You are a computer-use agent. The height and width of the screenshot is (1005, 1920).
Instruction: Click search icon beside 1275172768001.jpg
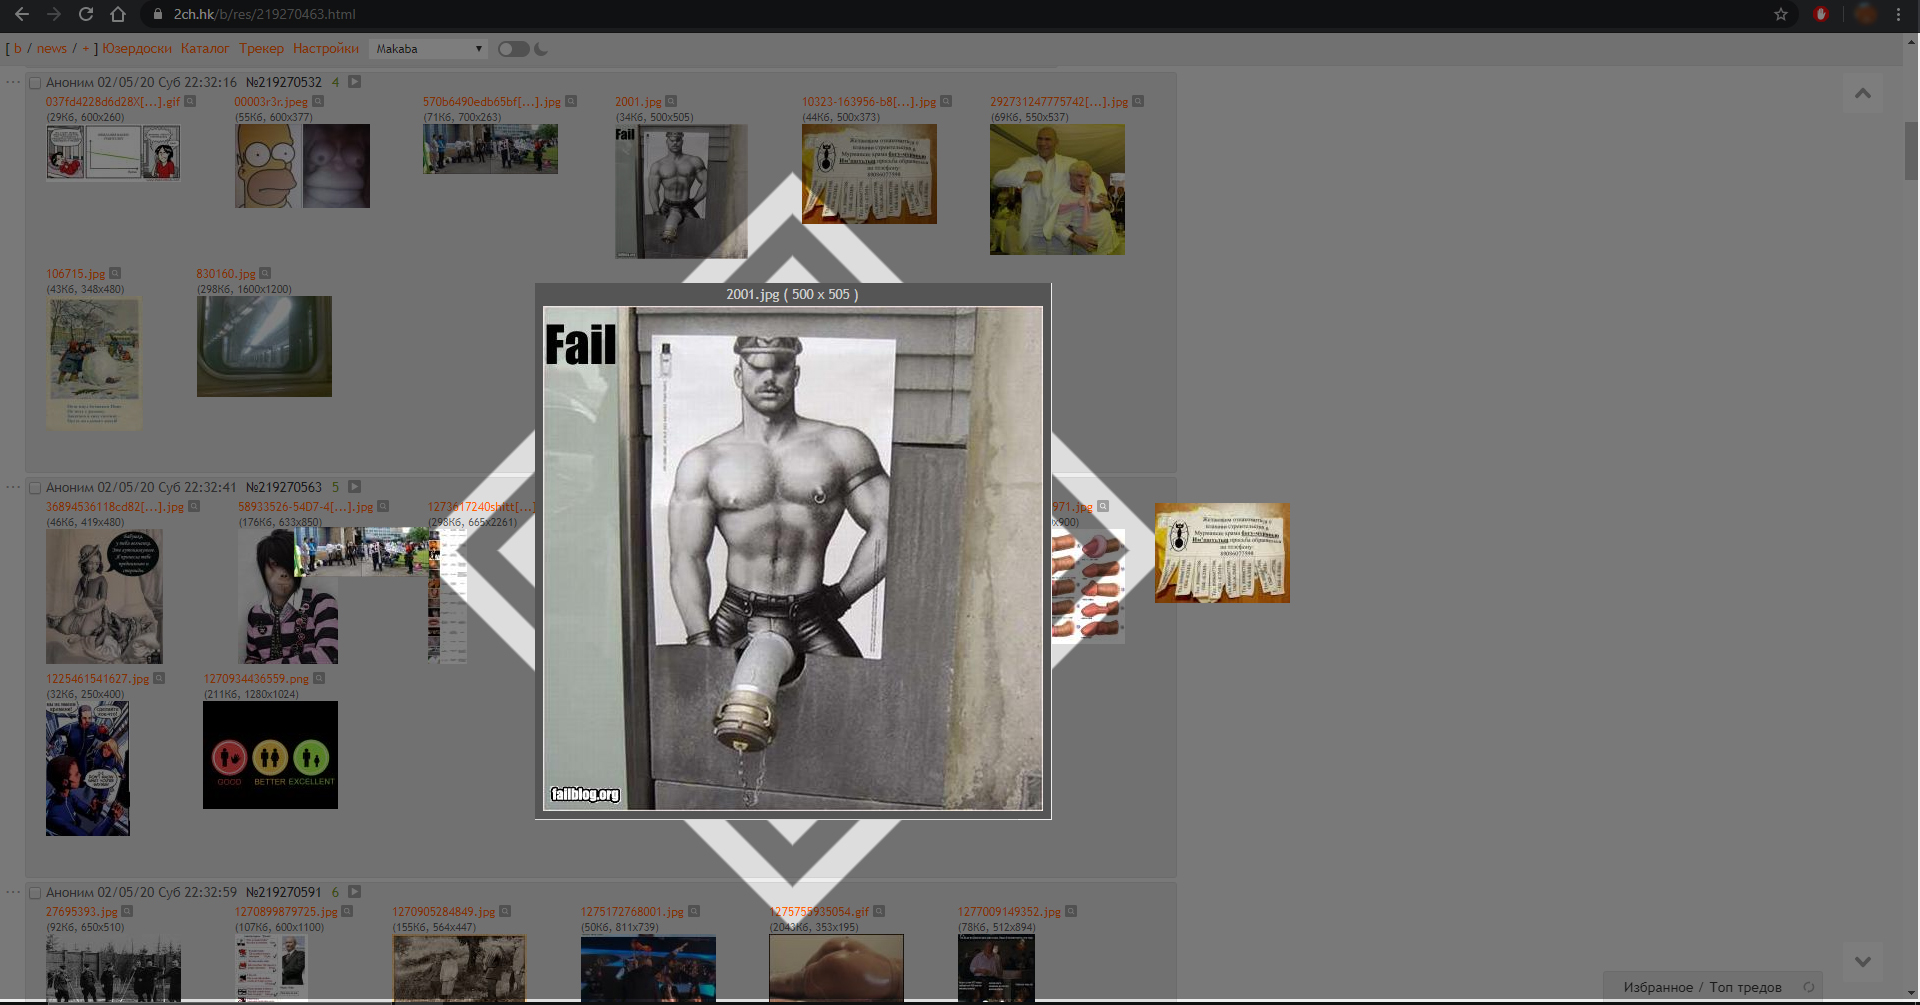(x=694, y=911)
